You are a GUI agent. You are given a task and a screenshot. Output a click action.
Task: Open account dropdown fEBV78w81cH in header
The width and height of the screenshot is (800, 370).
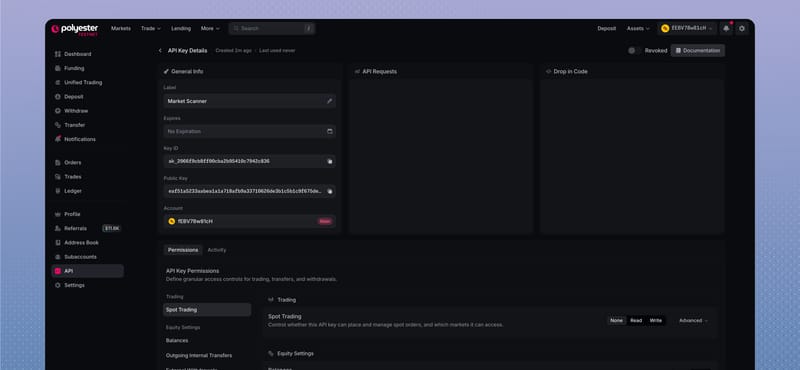pyautogui.click(x=687, y=29)
